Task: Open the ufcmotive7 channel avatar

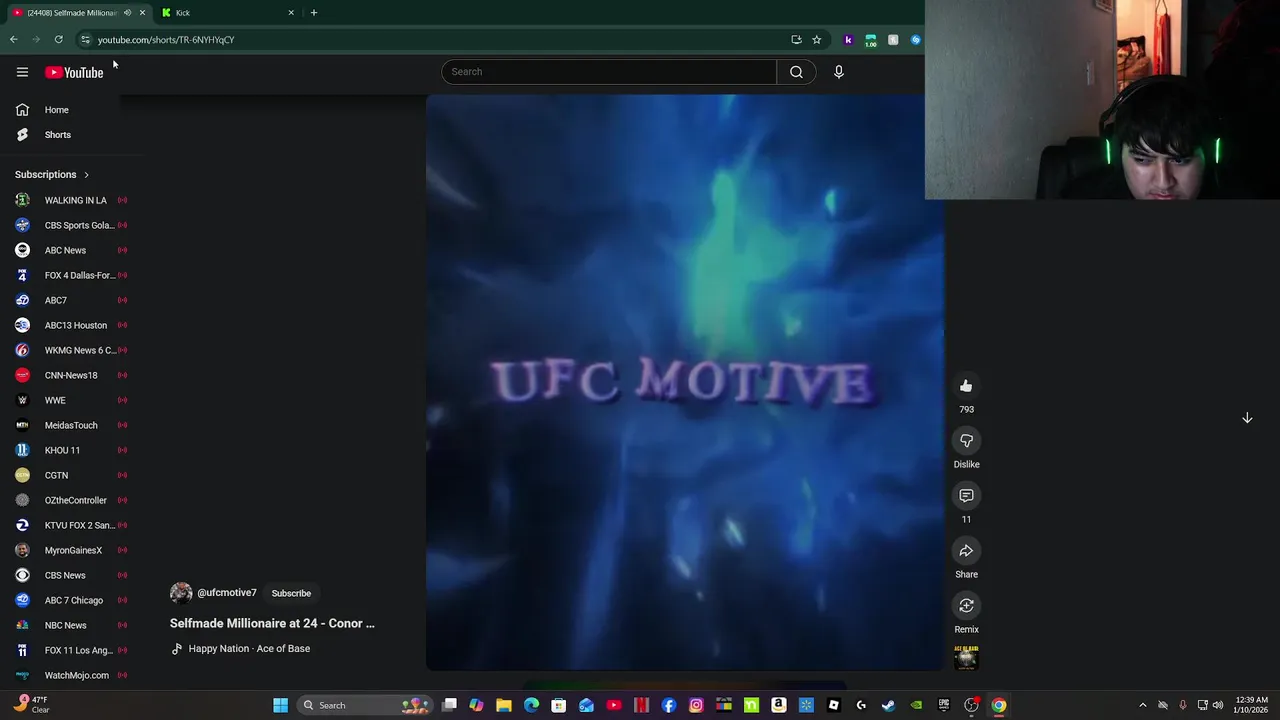Action: [181, 593]
